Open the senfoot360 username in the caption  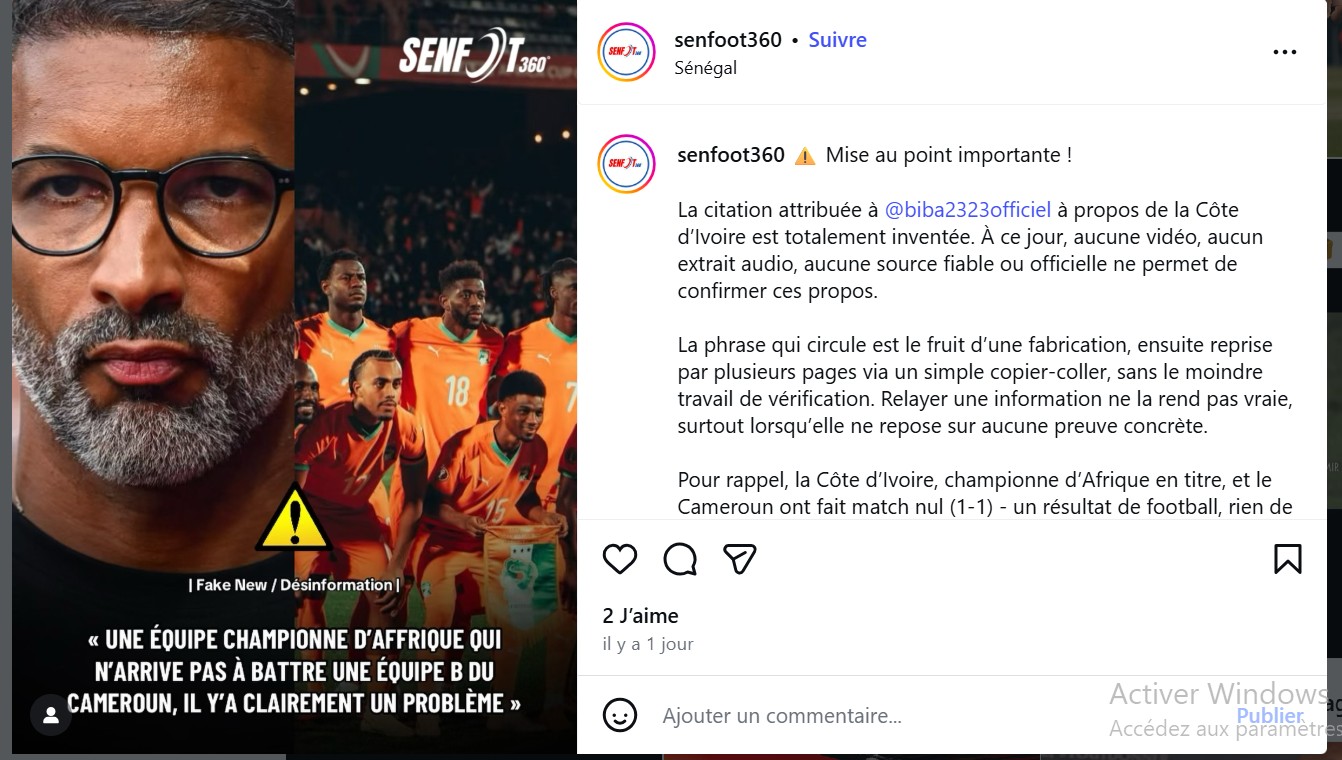(x=731, y=155)
